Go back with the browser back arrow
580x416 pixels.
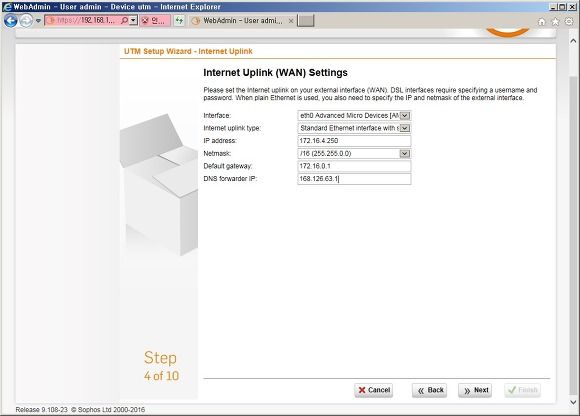tap(10, 21)
